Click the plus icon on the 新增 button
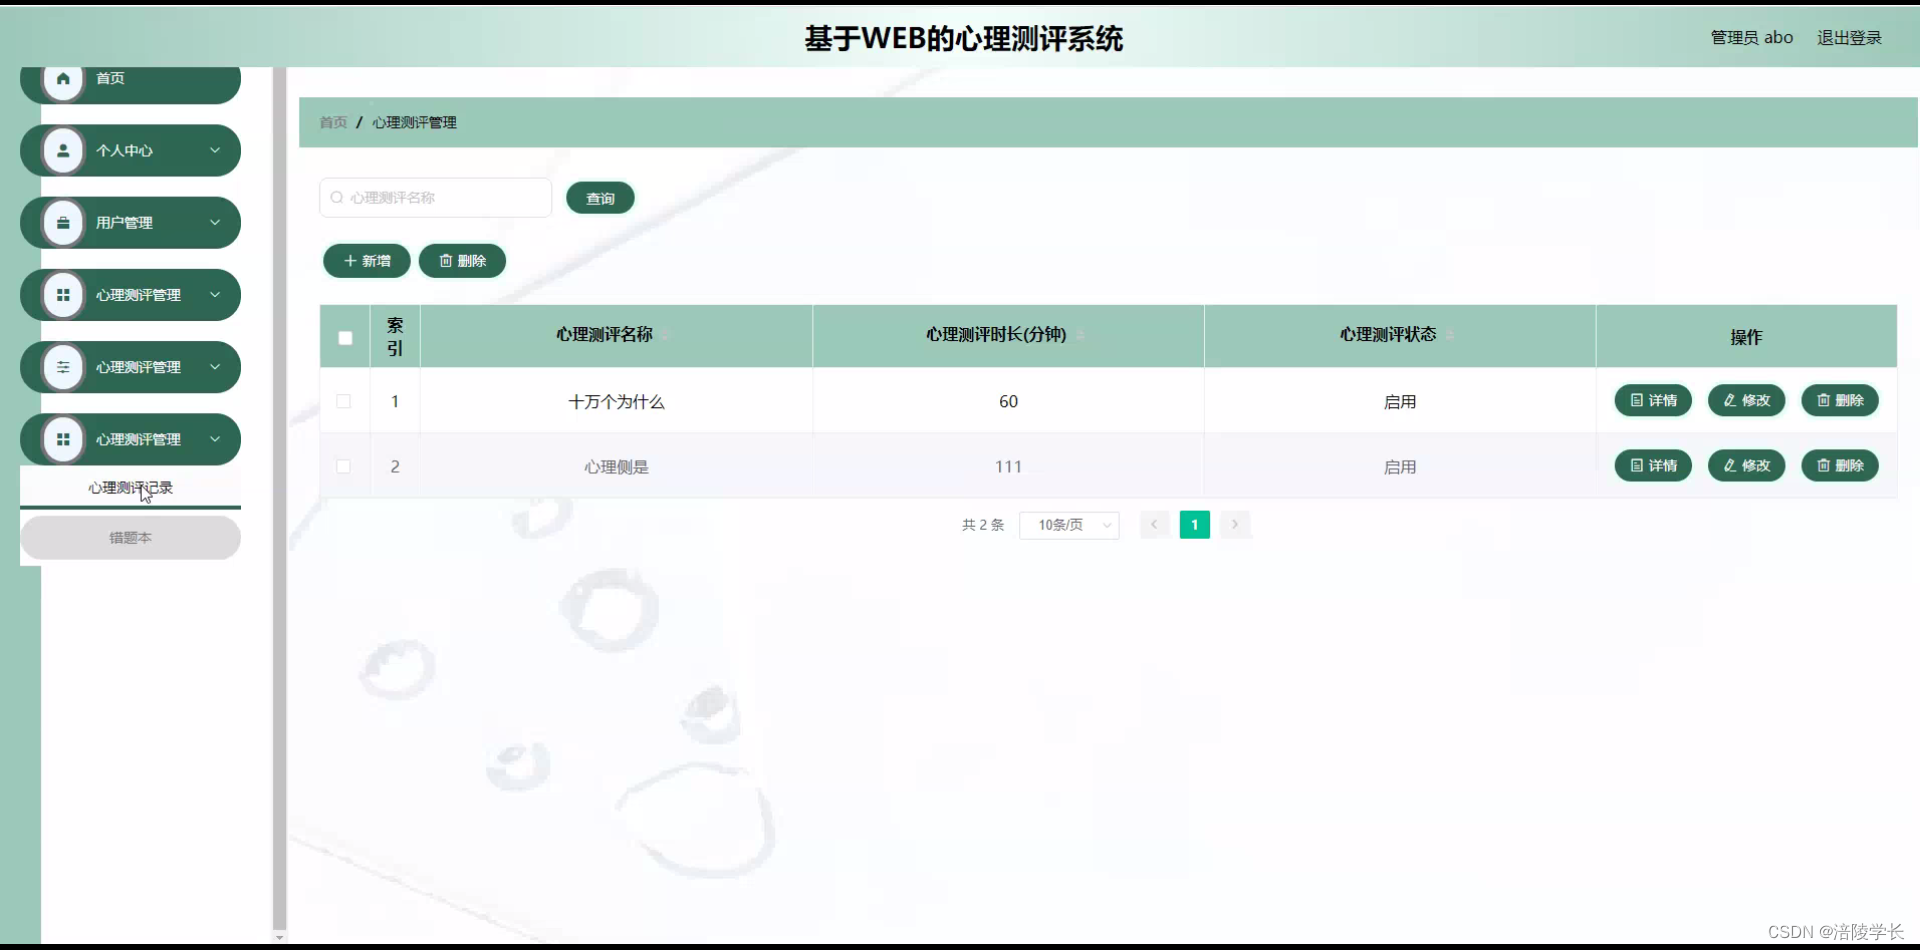The image size is (1920, 950). point(351,260)
